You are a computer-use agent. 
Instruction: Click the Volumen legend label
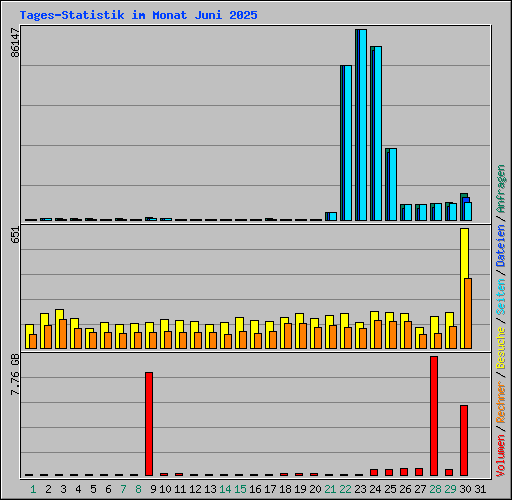(501, 456)
